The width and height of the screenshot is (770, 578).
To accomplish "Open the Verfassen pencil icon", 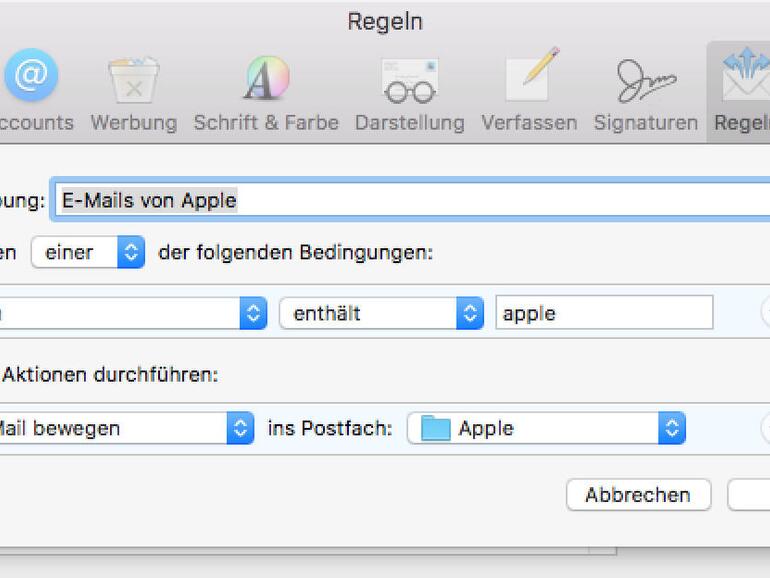I will coord(532,75).
